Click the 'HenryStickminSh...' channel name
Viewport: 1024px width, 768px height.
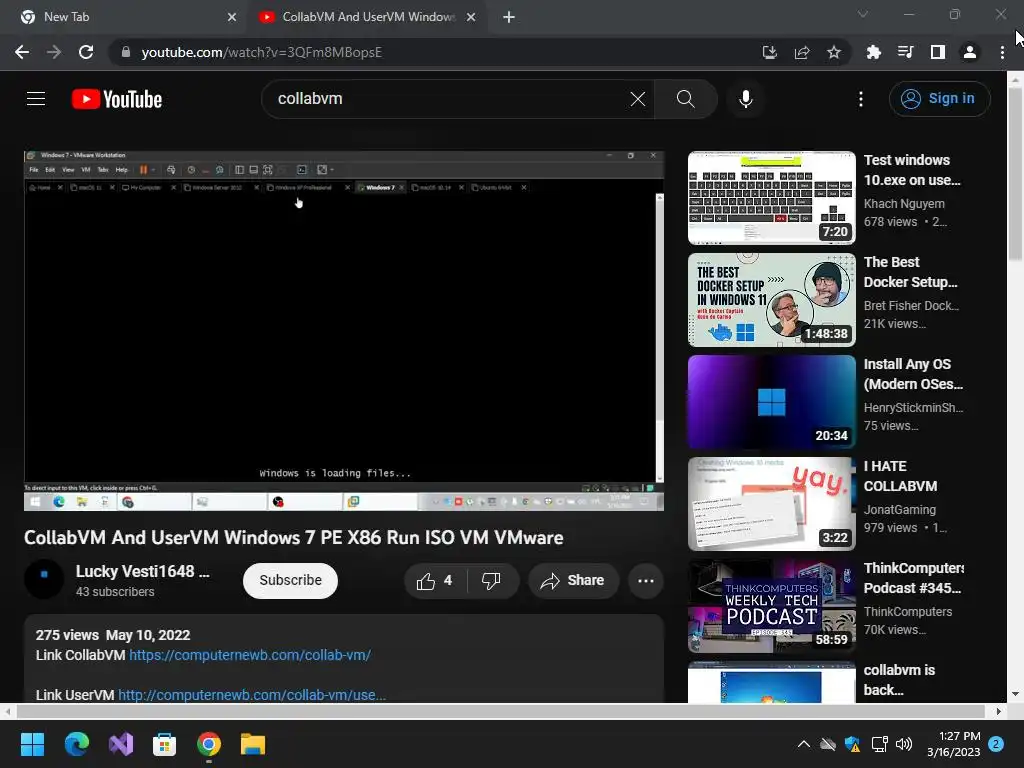click(x=913, y=408)
